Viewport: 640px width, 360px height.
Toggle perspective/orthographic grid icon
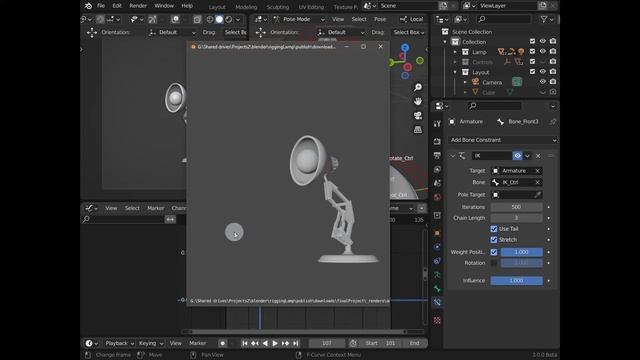tap(418, 130)
